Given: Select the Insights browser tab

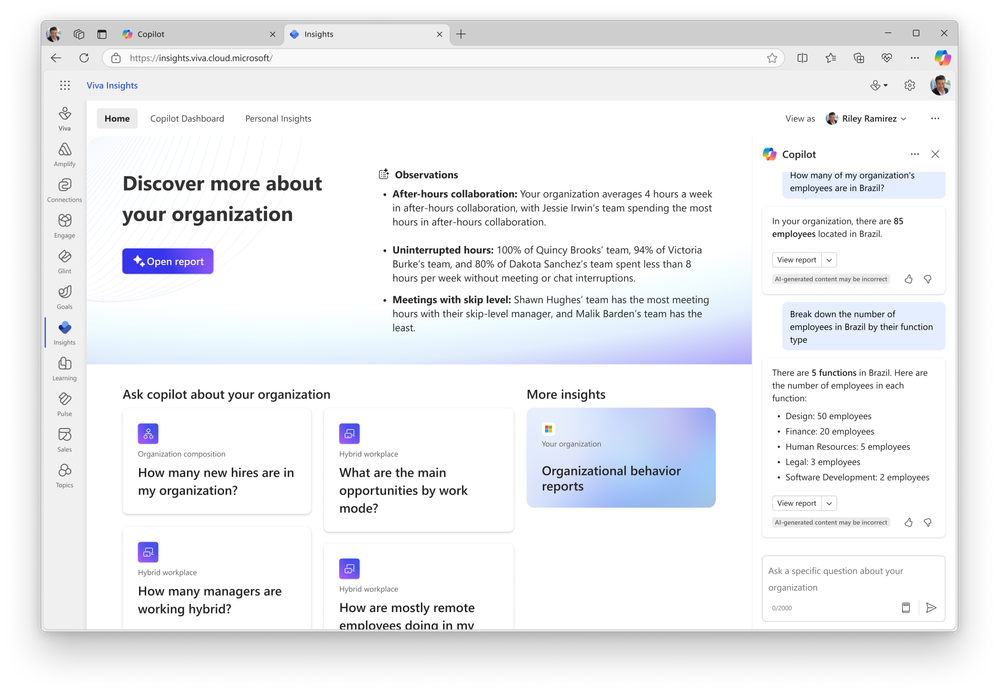Looking at the screenshot, I should tap(366, 34).
